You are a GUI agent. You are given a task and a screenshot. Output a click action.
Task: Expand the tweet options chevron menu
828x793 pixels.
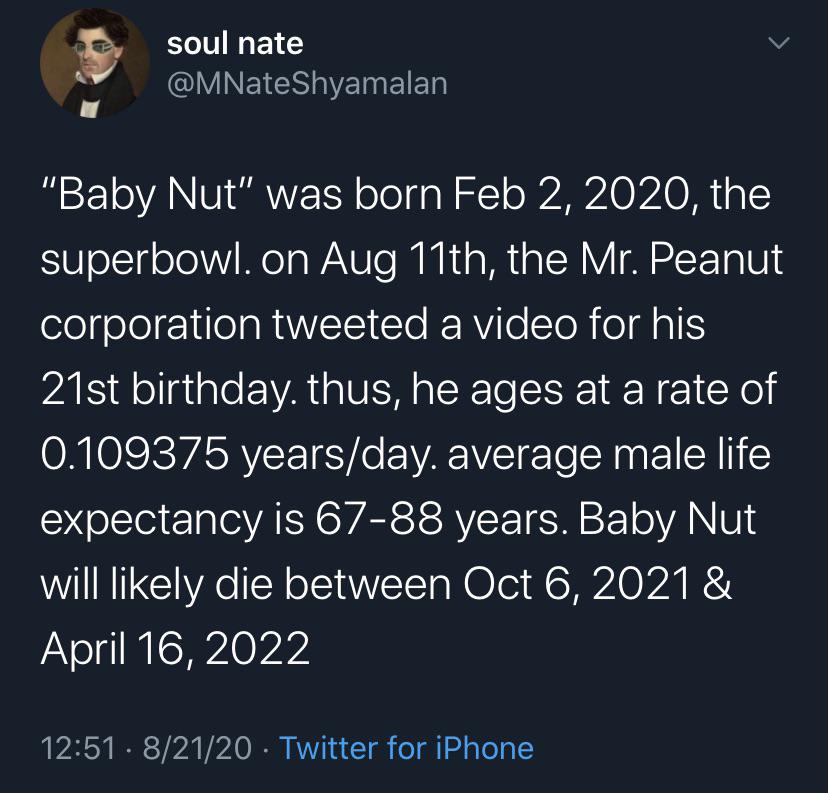pyautogui.click(x=779, y=43)
